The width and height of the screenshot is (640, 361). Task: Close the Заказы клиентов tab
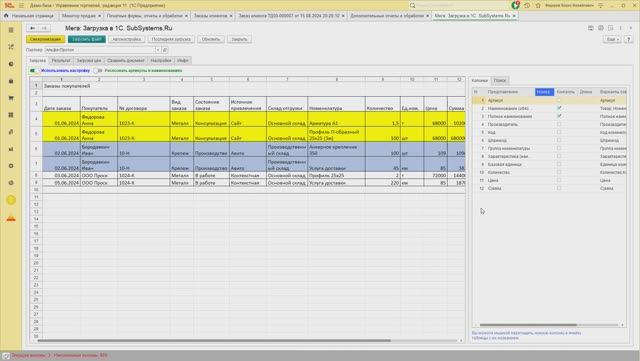tap(231, 16)
